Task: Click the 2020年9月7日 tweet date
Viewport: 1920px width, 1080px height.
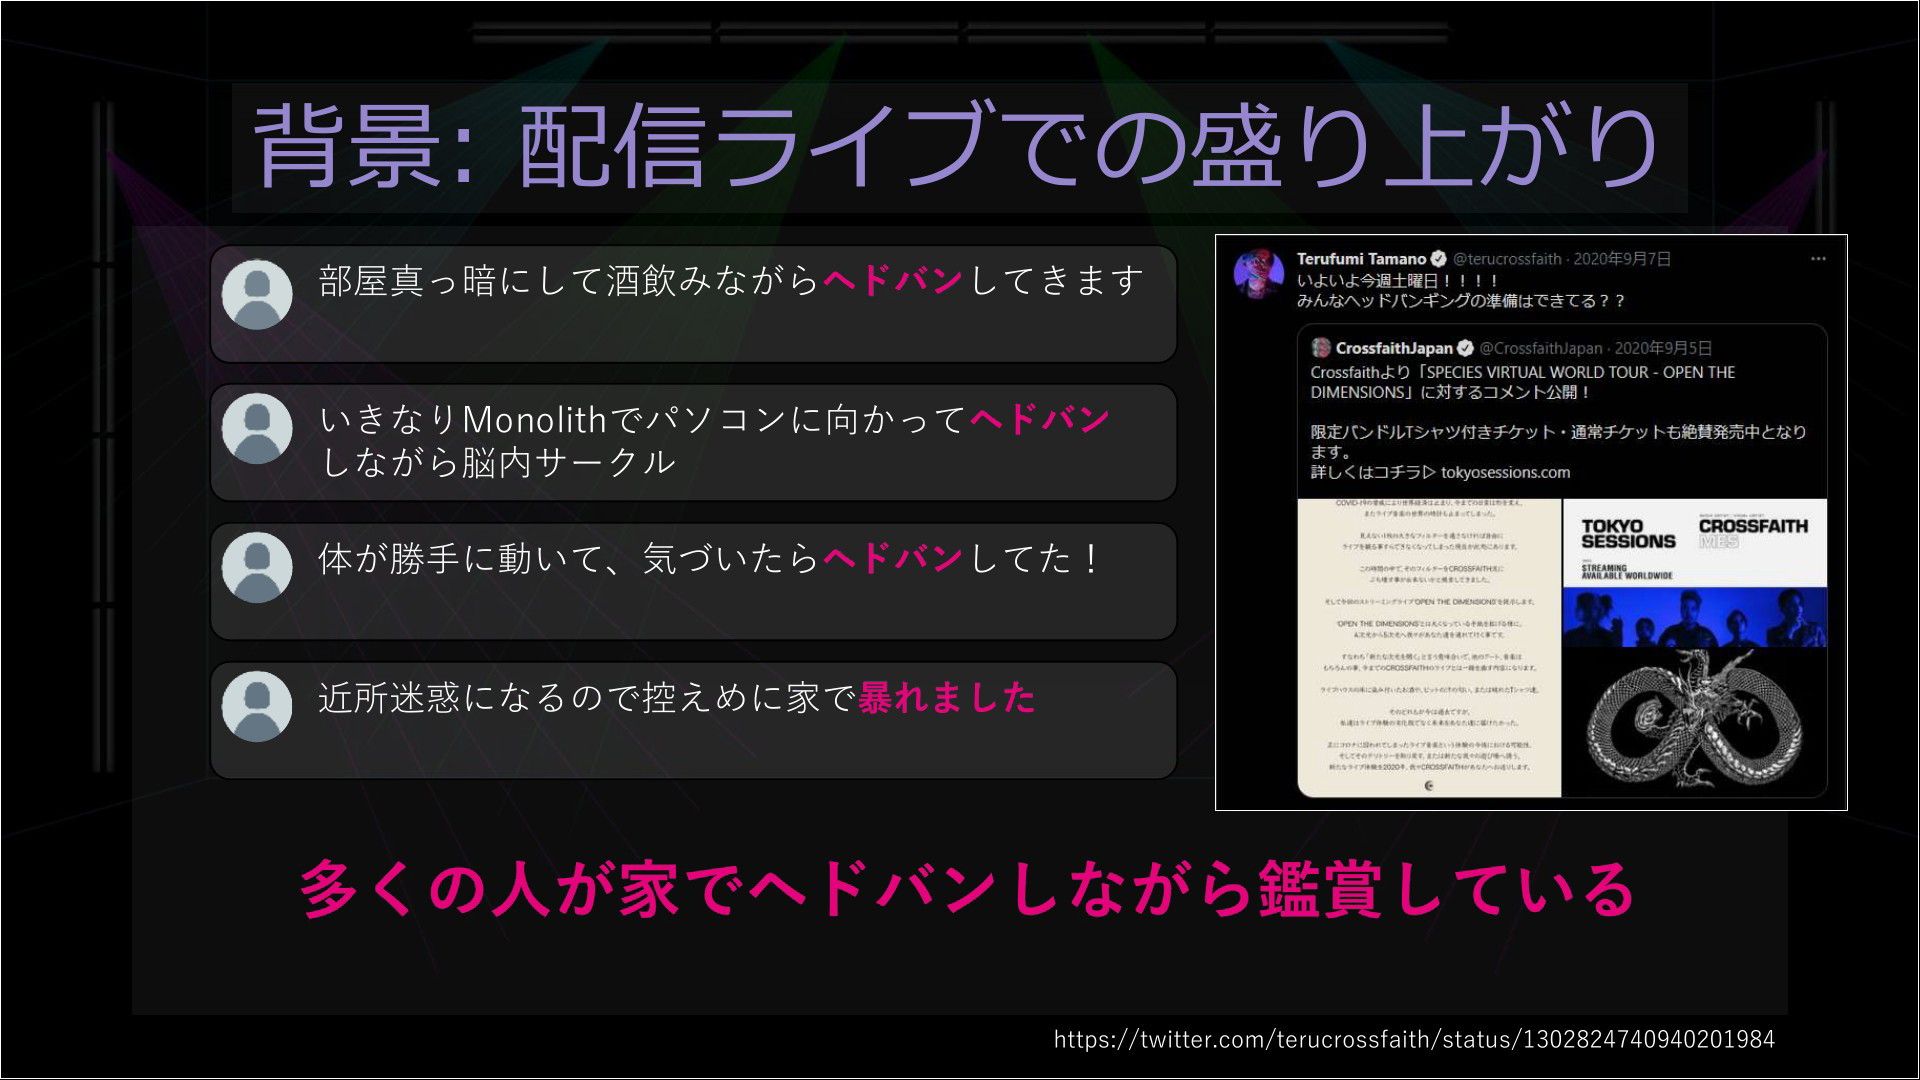Action: tap(1622, 259)
